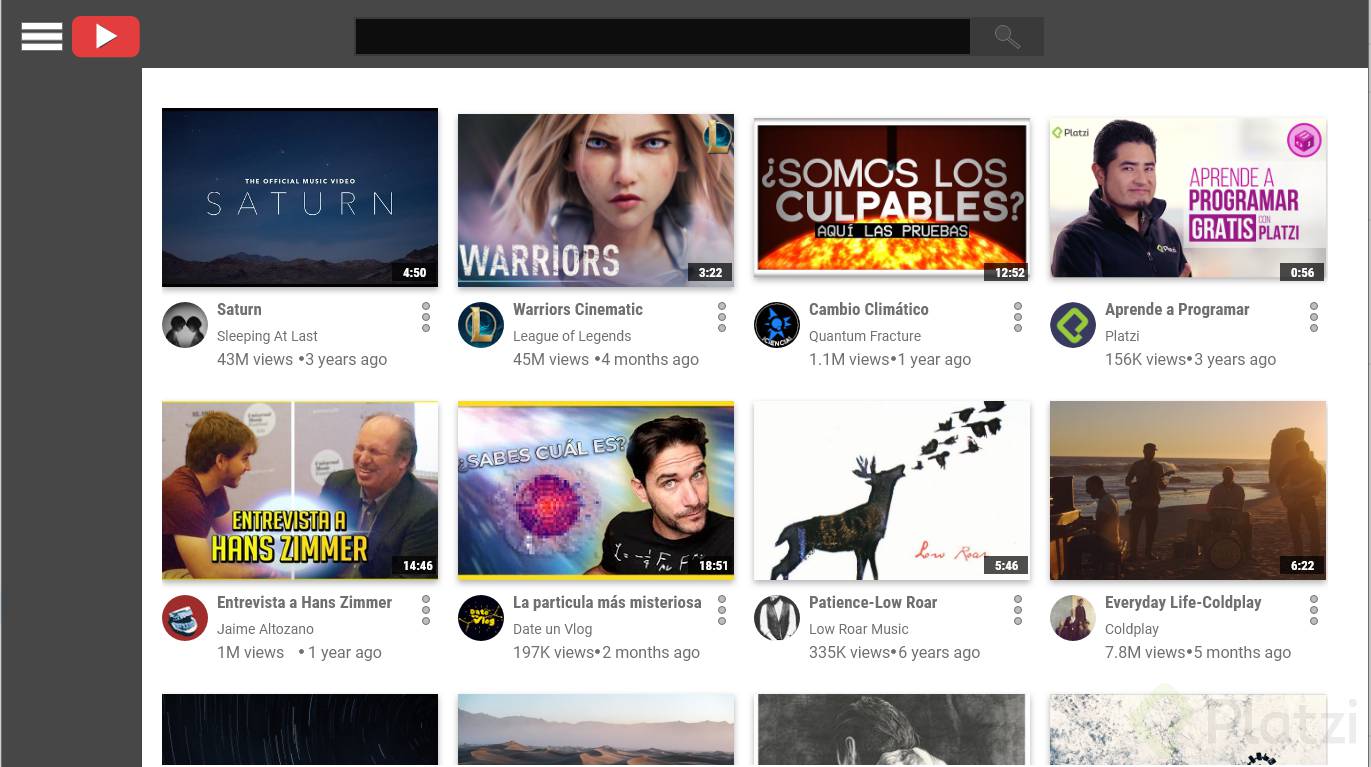Open options menu for La particula más misteriosa
The image size is (1371, 767).
pyautogui.click(x=722, y=610)
